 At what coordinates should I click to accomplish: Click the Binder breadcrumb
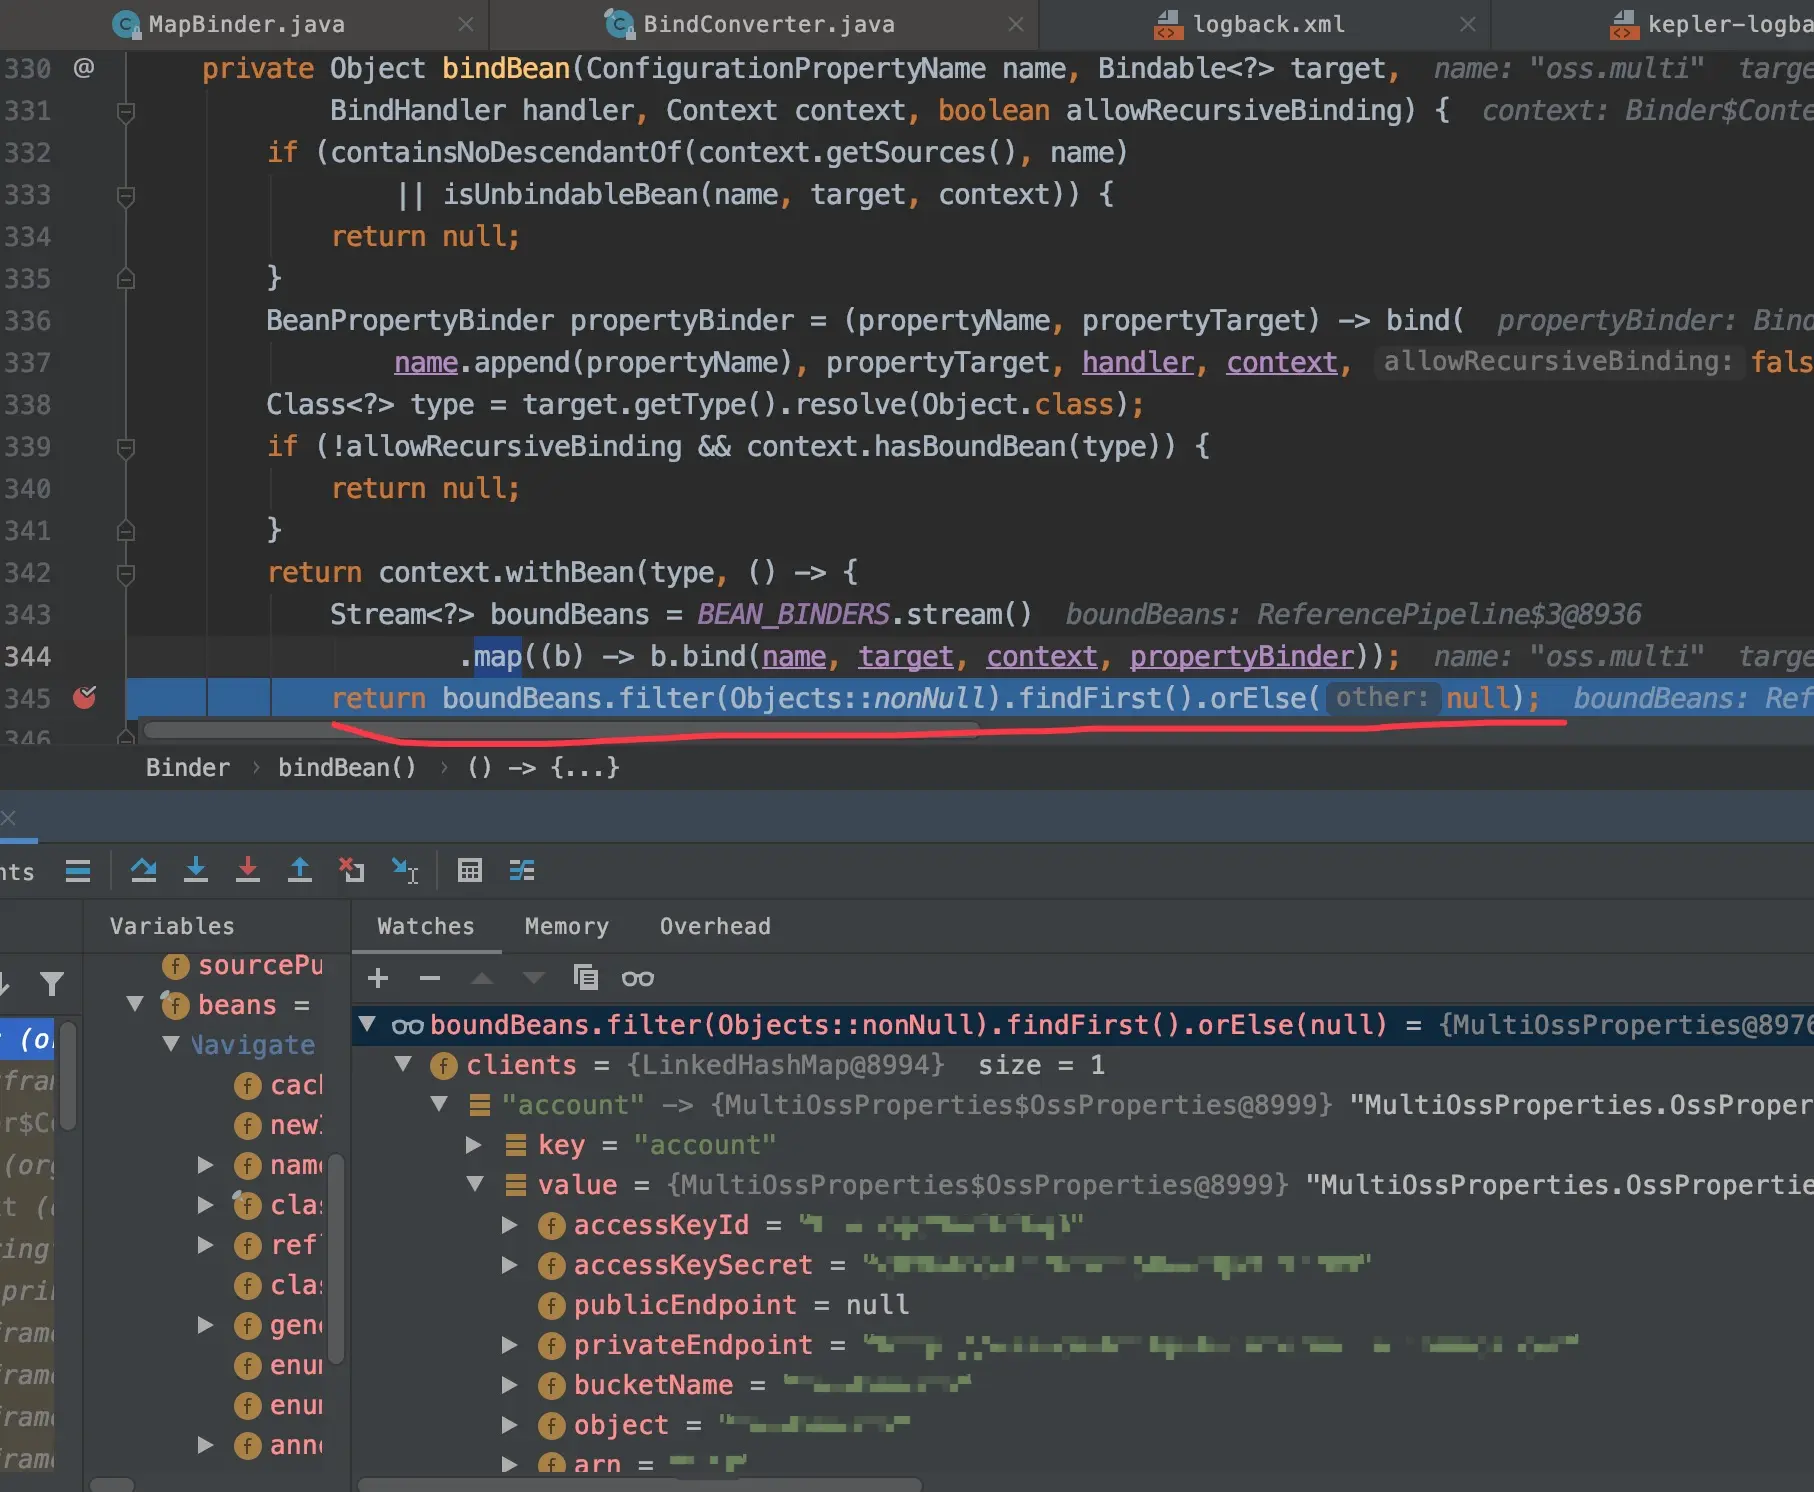[188, 767]
